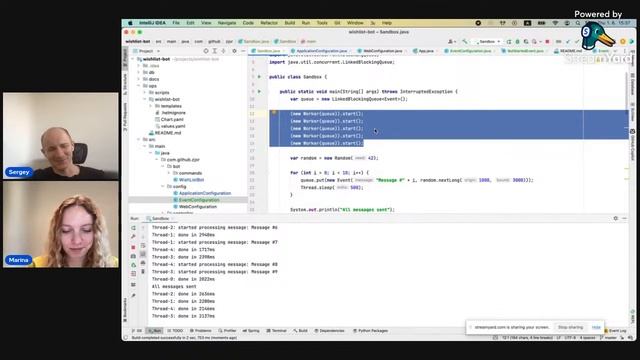
Task: Run main method from gutter arrow
Action: 259,91
